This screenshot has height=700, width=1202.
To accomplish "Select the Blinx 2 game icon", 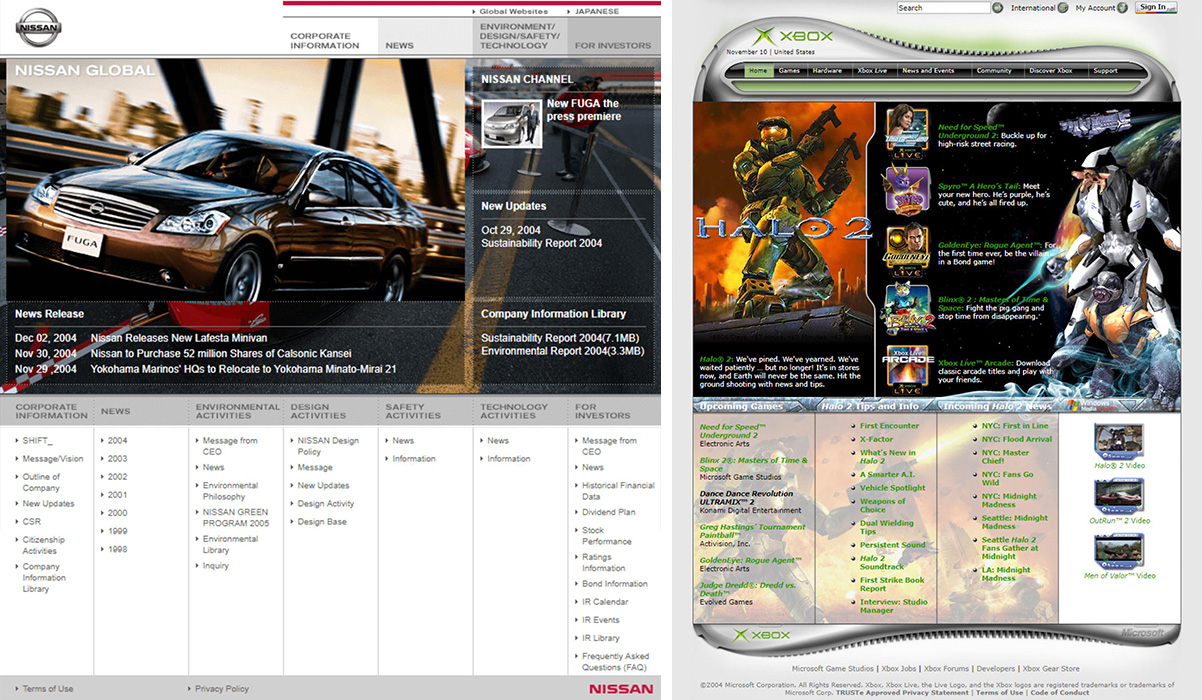I will [906, 308].
